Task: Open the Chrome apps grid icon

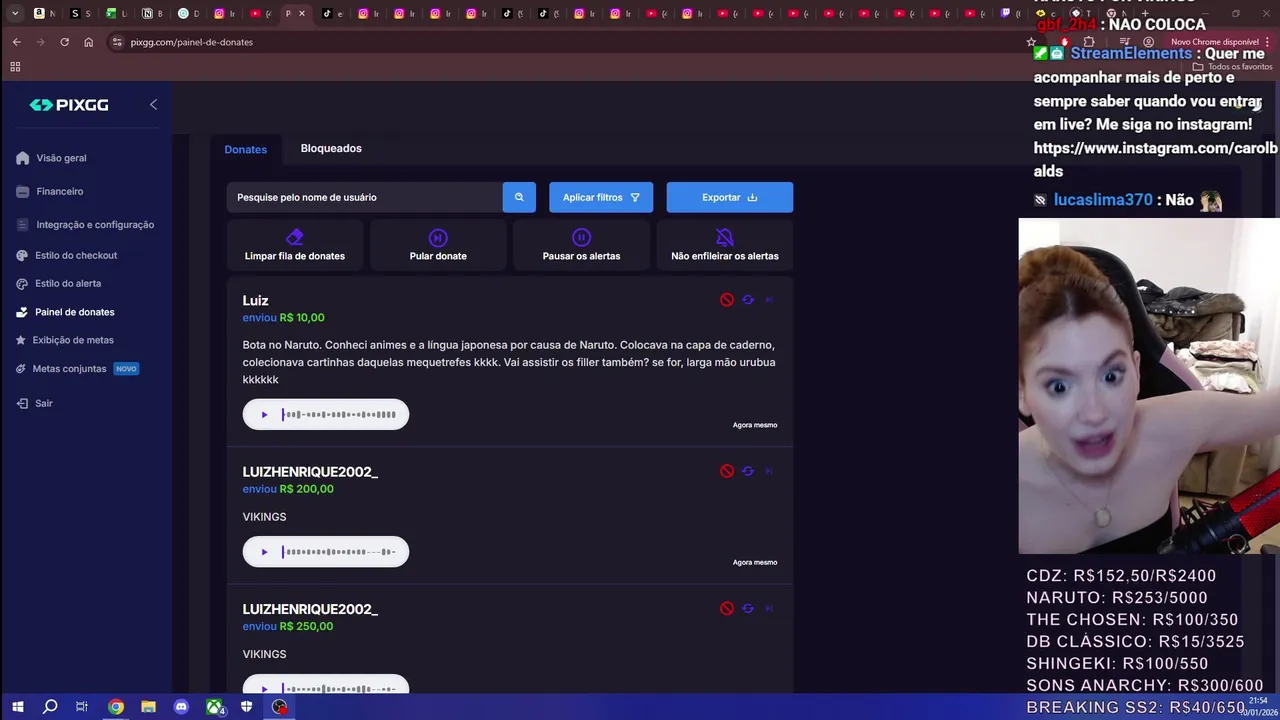Action: tap(15, 67)
